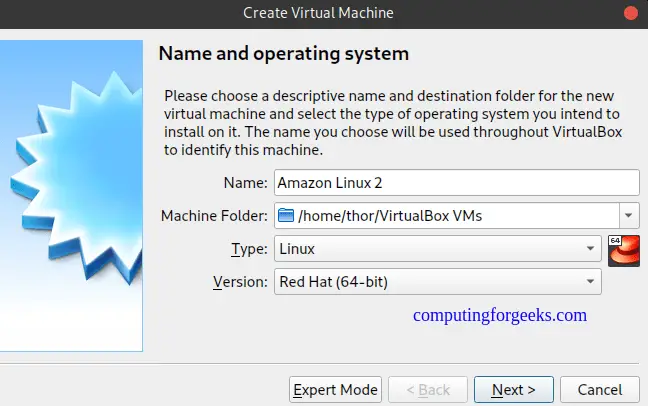Viewport: 648px width, 406px height.
Task: Click the Name: label
Action: 245,183
